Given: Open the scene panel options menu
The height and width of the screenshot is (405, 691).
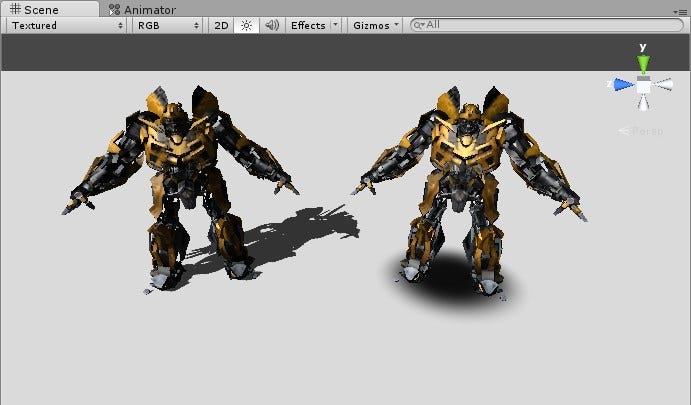Looking at the screenshot, I should pyautogui.click(x=680, y=12).
